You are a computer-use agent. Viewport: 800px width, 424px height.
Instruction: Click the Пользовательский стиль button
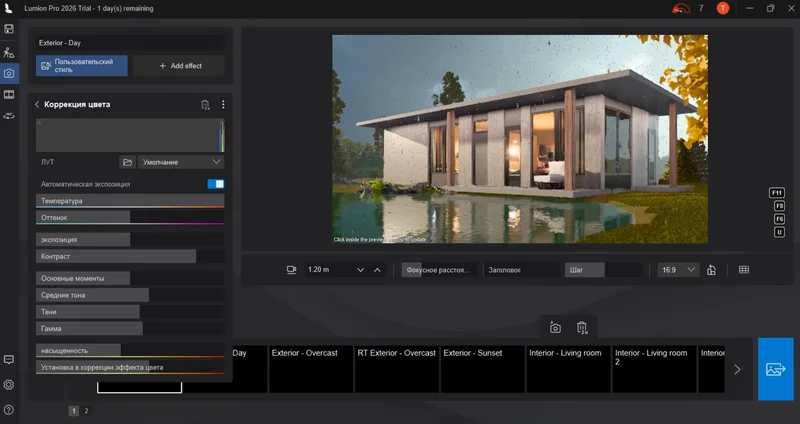82,66
